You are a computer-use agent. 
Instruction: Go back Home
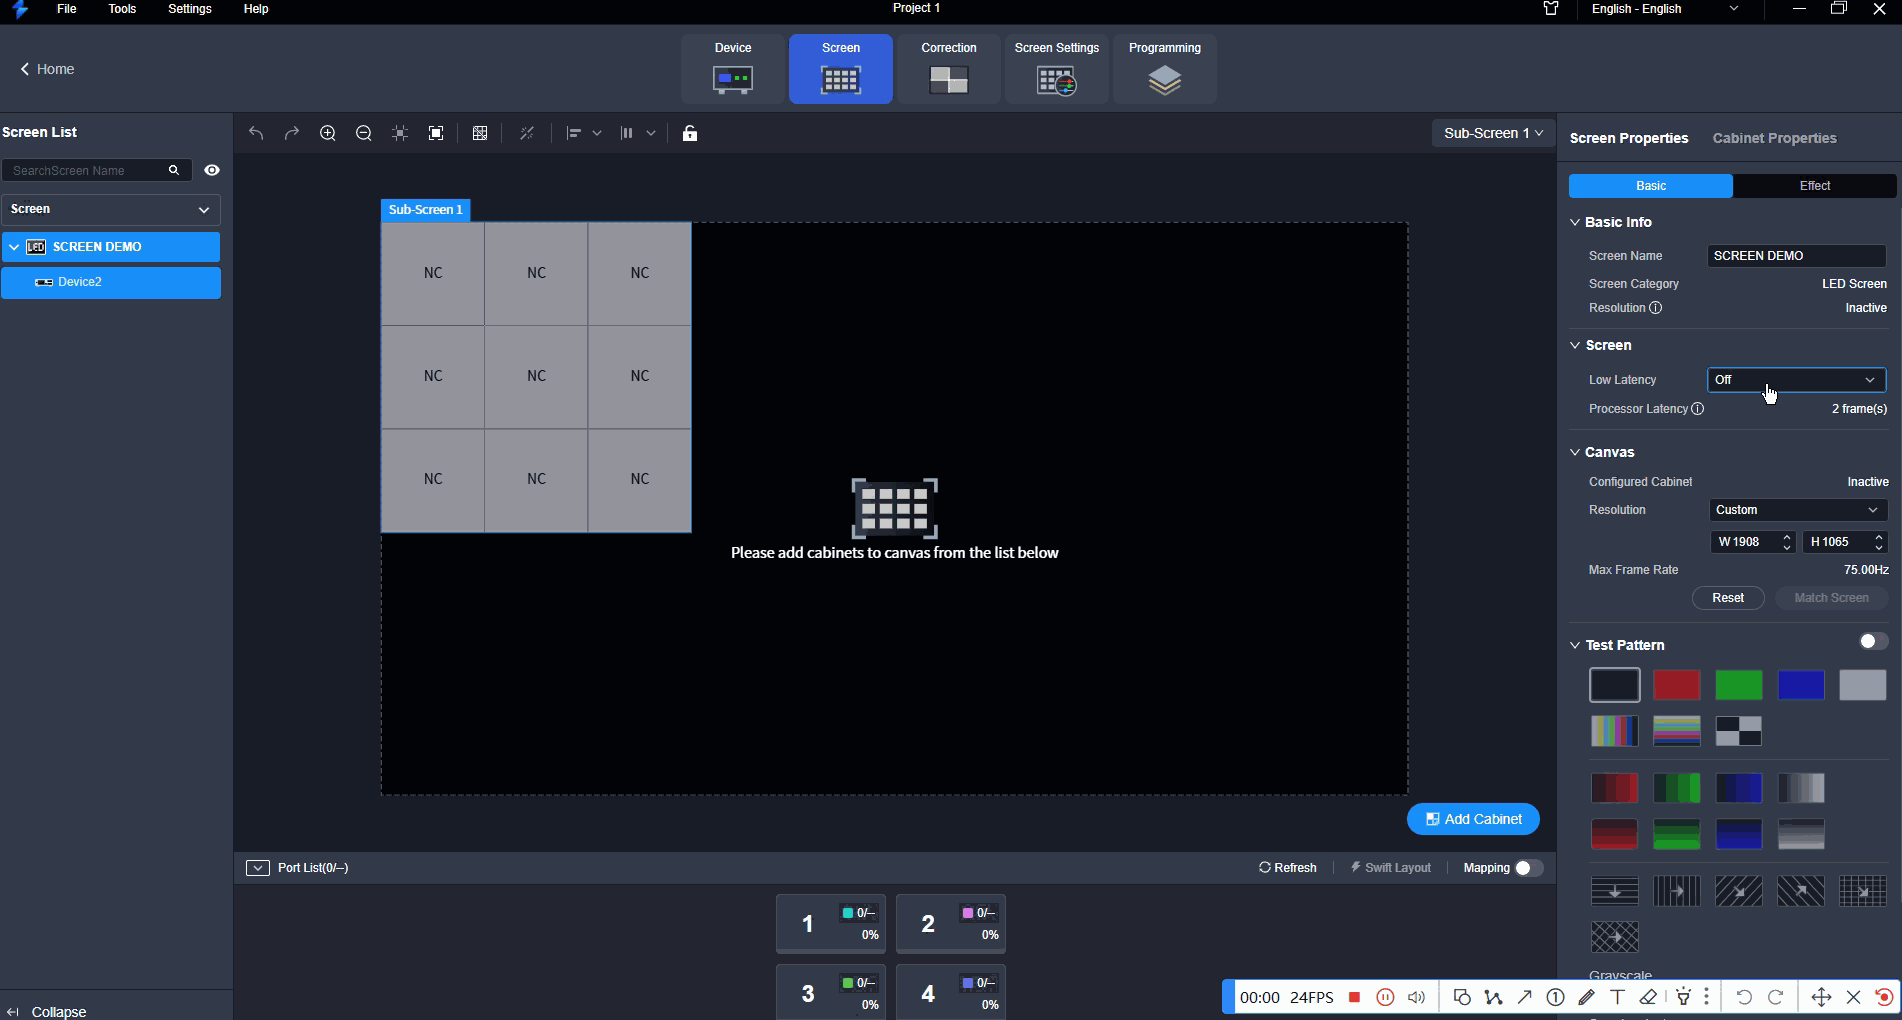coord(47,69)
